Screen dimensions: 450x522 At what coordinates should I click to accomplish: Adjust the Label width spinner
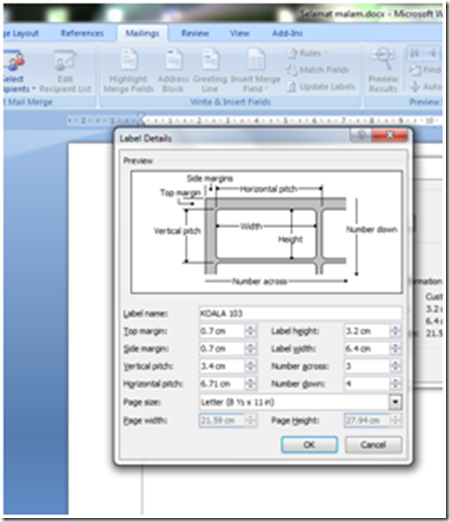click(396, 349)
